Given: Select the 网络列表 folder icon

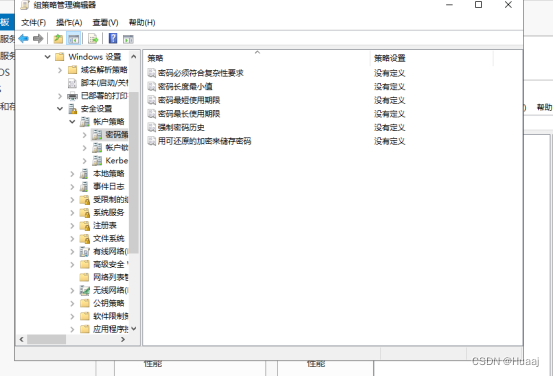Looking at the screenshot, I should pyautogui.click(x=84, y=277).
